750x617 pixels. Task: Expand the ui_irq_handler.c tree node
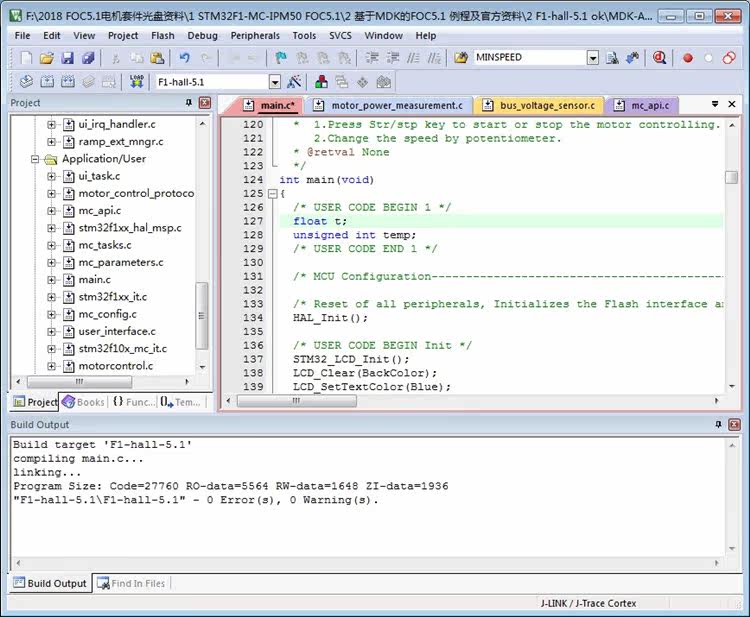coord(51,125)
